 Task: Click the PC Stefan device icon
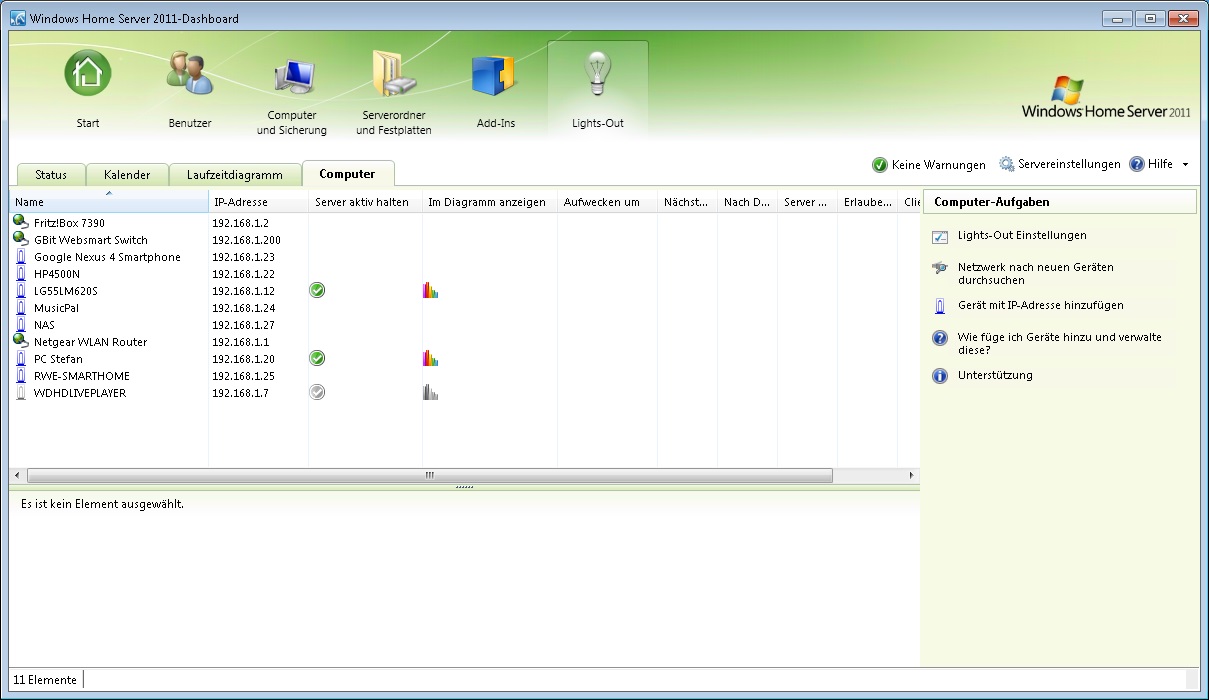(21, 358)
